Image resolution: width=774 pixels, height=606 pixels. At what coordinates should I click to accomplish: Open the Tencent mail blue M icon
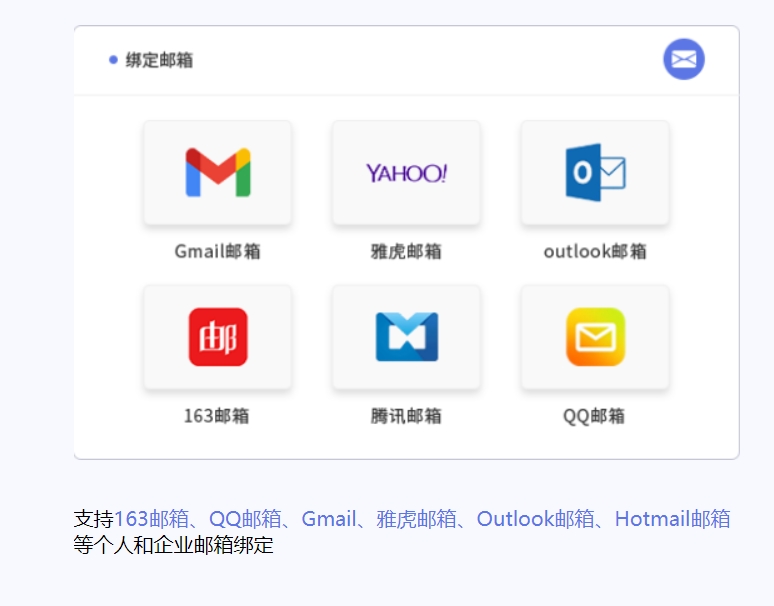pos(406,337)
